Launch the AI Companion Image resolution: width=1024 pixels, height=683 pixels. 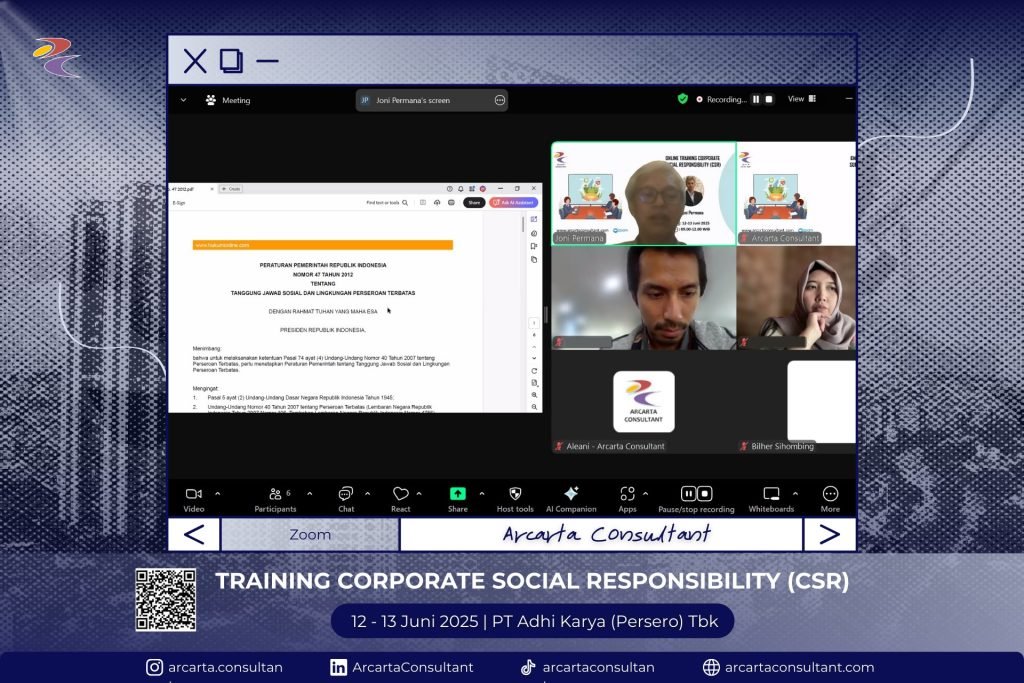pyautogui.click(x=571, y=494)
